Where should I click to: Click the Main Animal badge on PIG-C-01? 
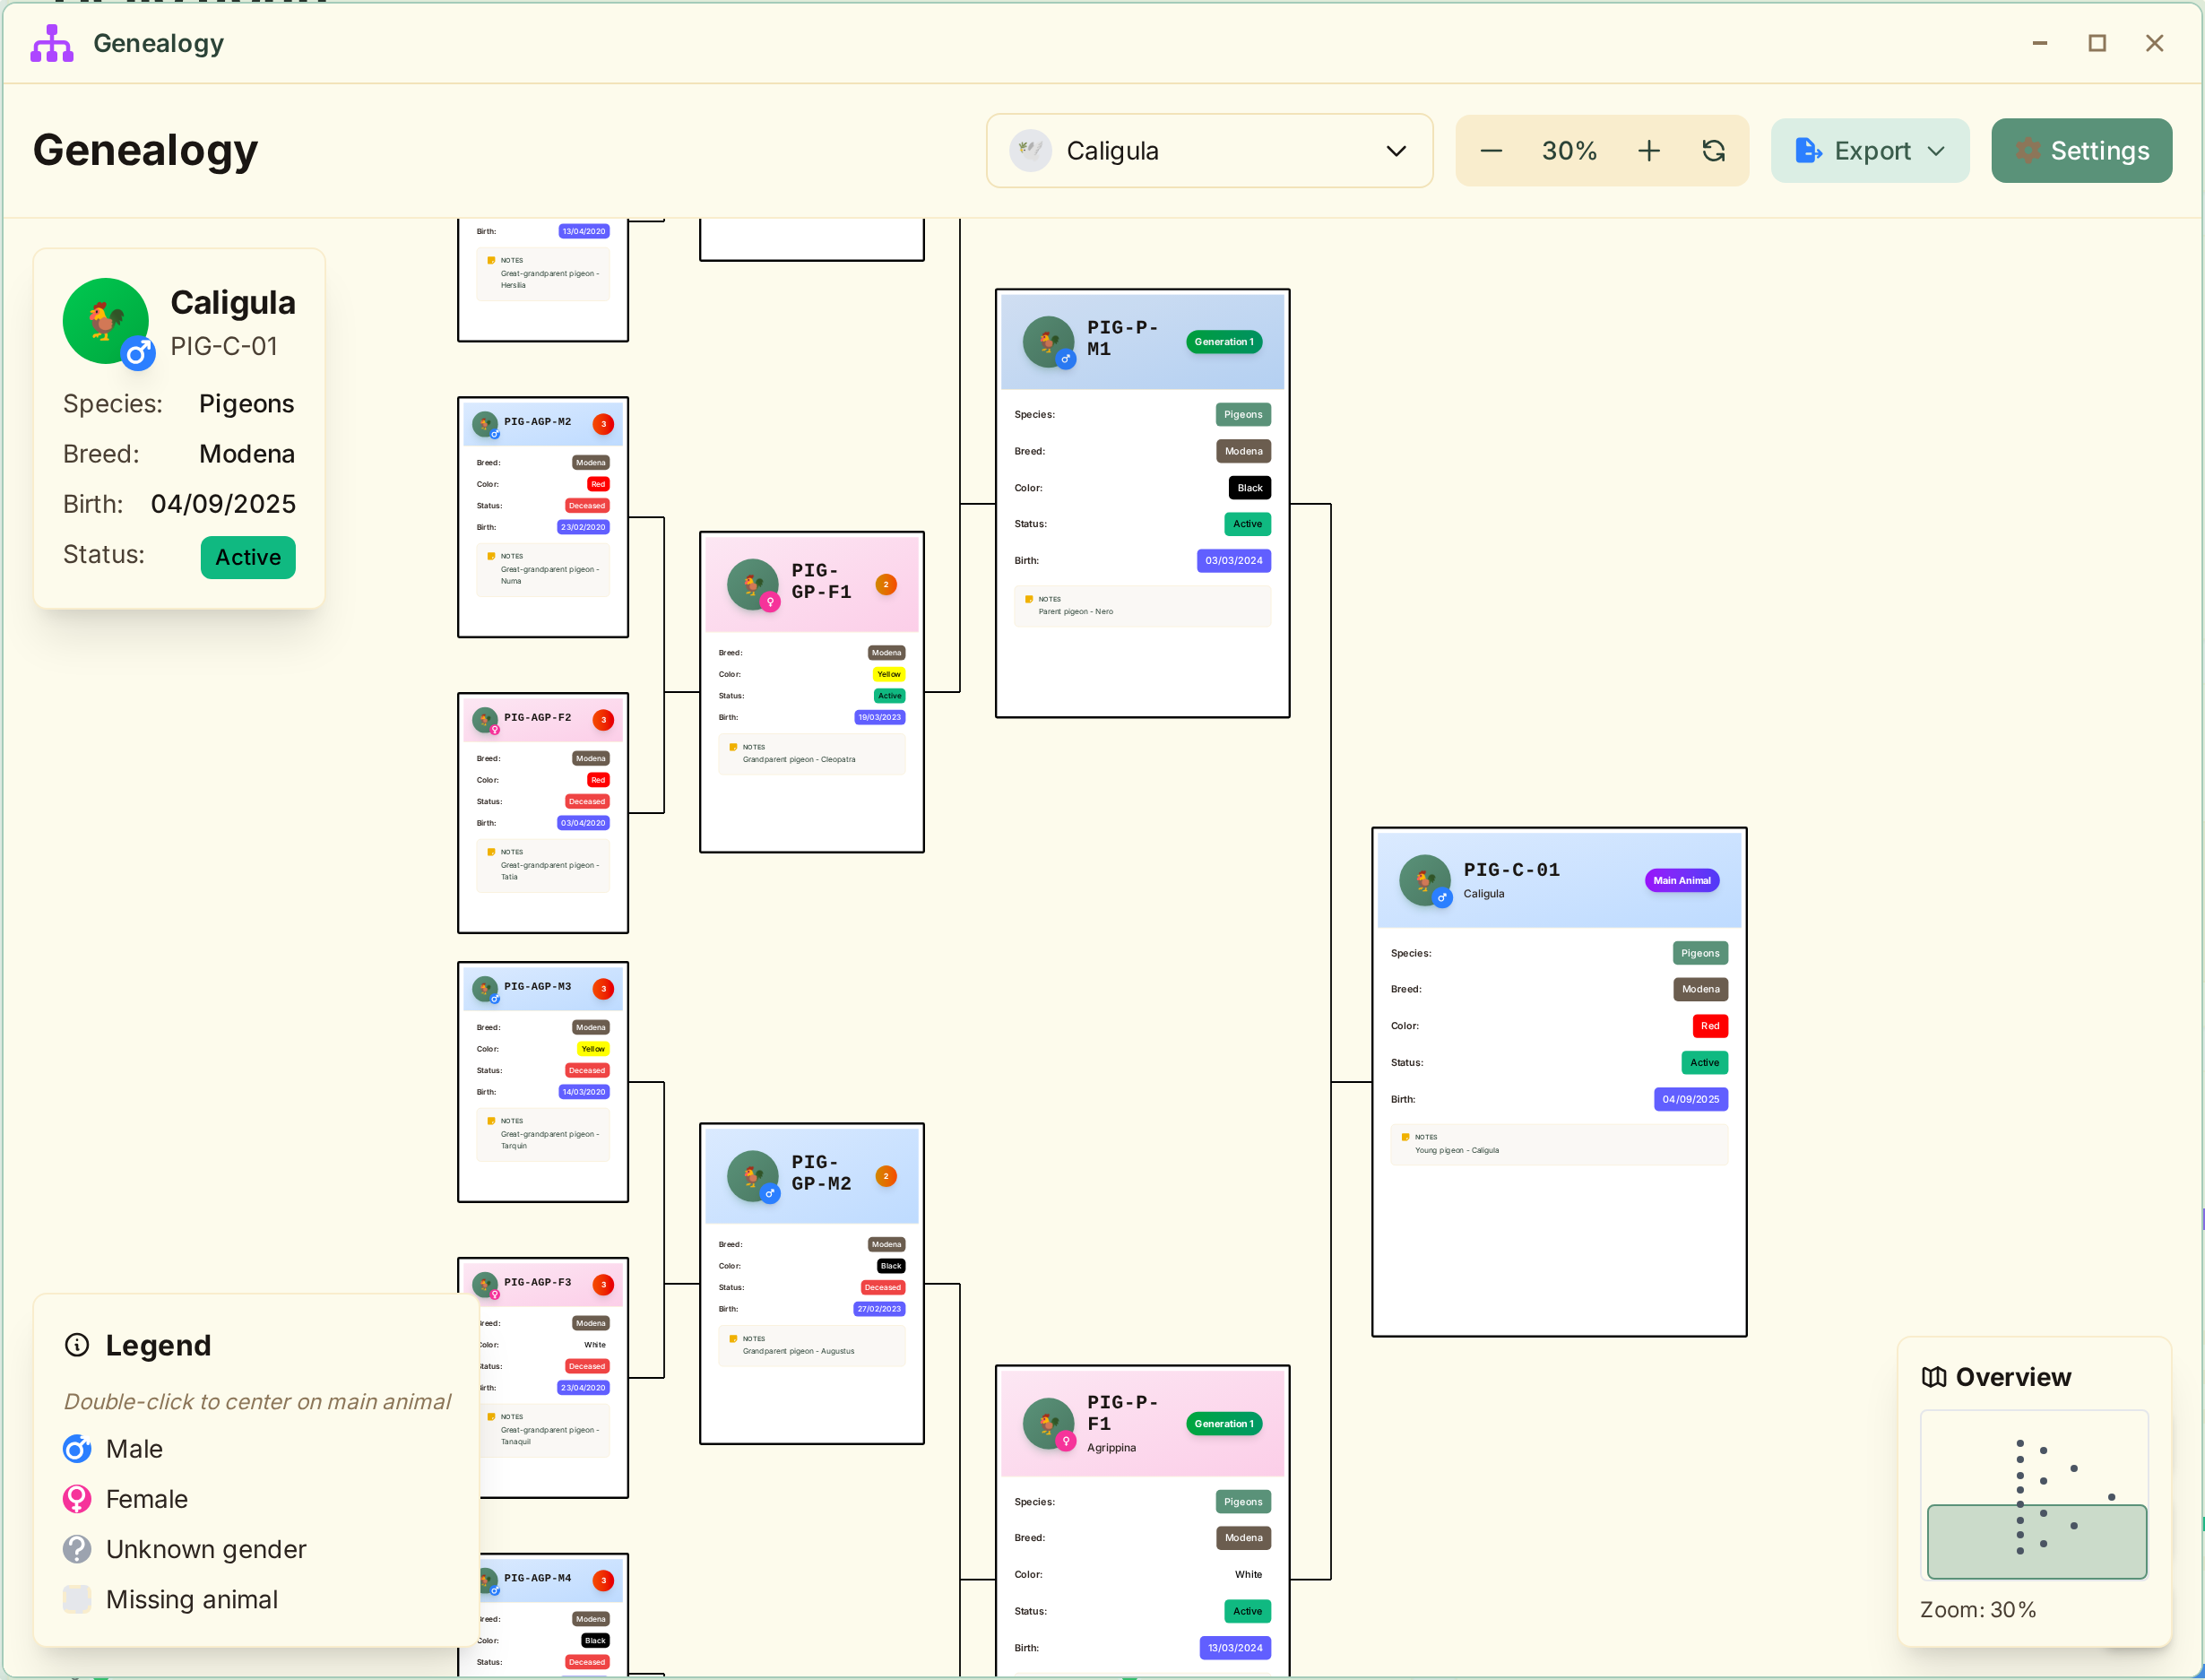(x=1682, y=880)
